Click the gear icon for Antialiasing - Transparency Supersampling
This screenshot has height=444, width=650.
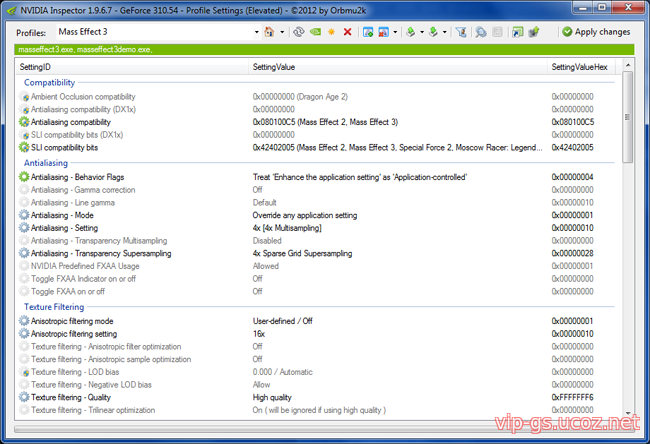(24, 253)
